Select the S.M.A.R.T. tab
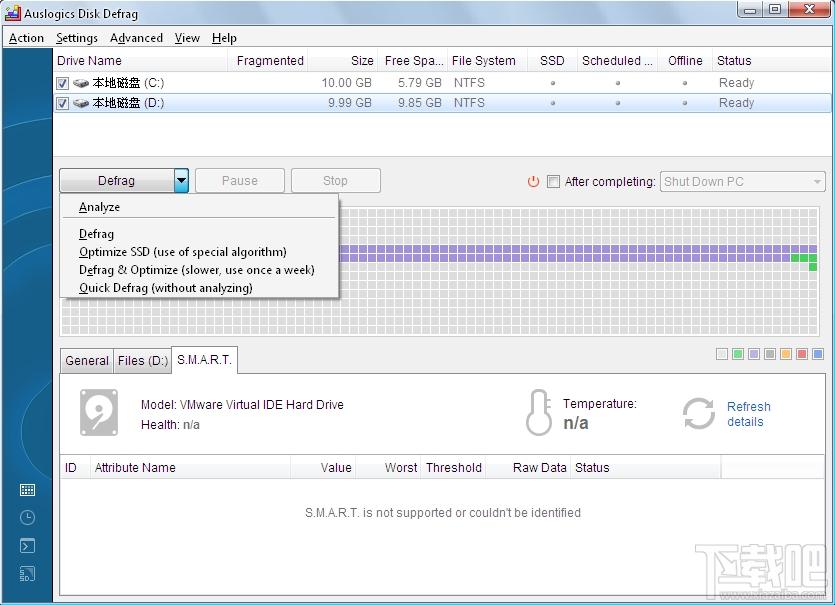This screenshot has height=605, width=835. 204,359
